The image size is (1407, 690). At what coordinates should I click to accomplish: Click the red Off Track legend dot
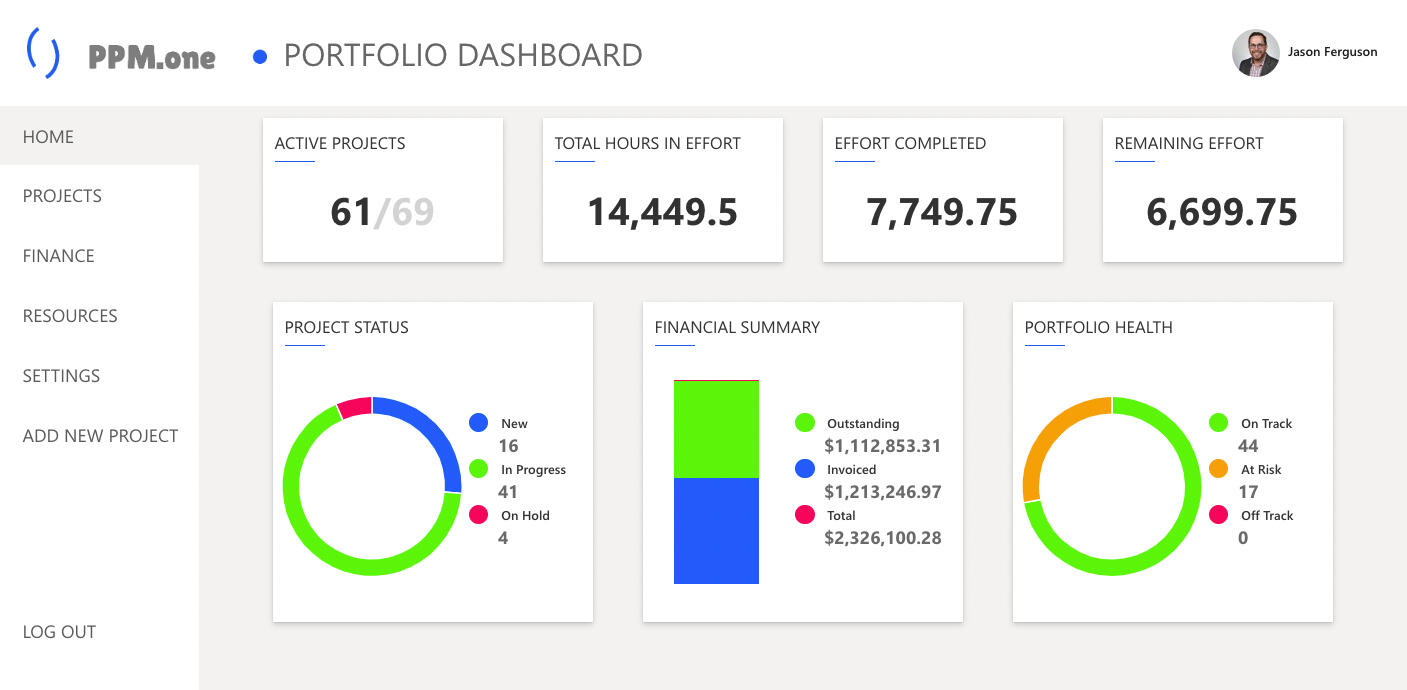(1218, 515)
